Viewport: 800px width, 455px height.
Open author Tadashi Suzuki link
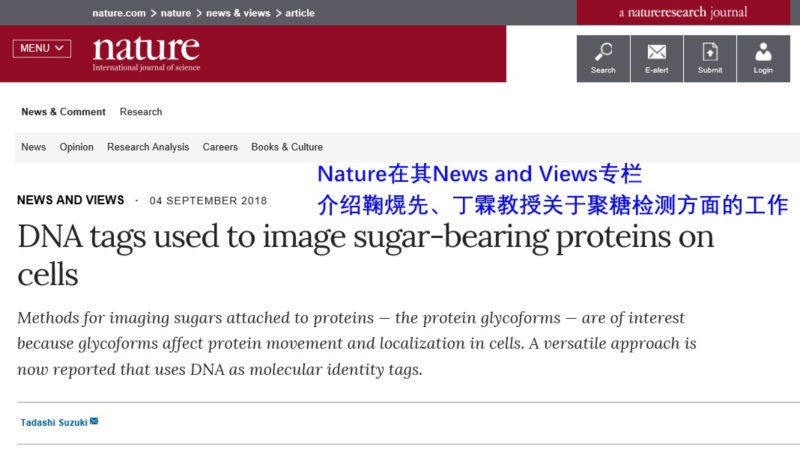[53, 422]
